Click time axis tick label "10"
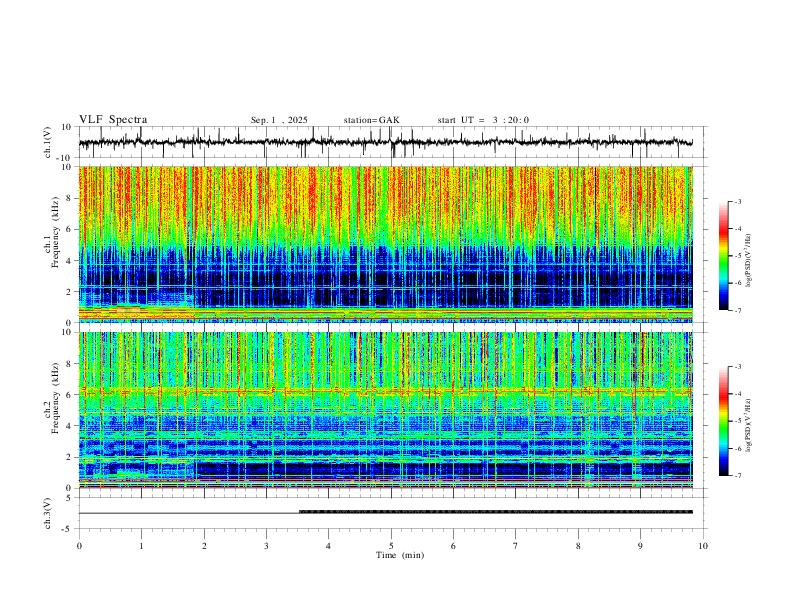792x612 pixels. (x=703, y=546)
